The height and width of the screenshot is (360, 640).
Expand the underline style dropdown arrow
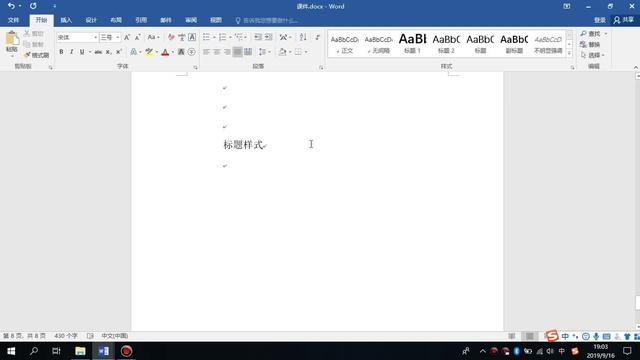[90, 52]
